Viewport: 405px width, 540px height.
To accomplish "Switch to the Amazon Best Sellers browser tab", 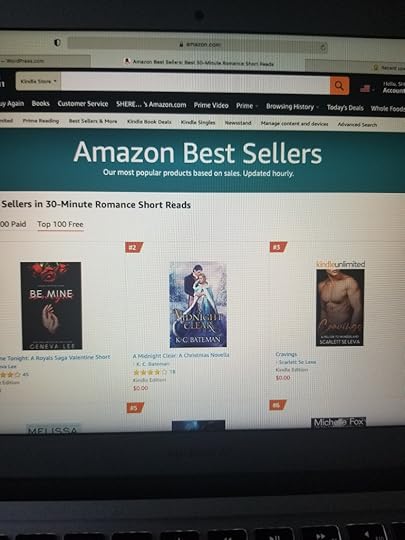I will point(199,62).
